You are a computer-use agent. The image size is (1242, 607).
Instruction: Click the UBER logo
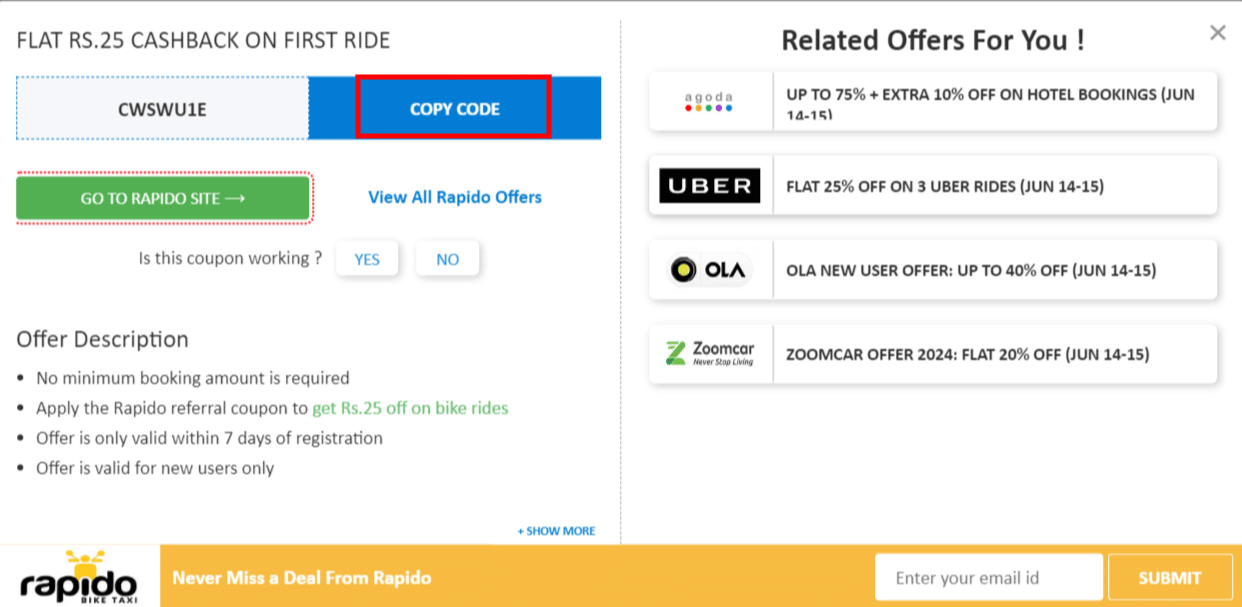[x=710, y=185]
